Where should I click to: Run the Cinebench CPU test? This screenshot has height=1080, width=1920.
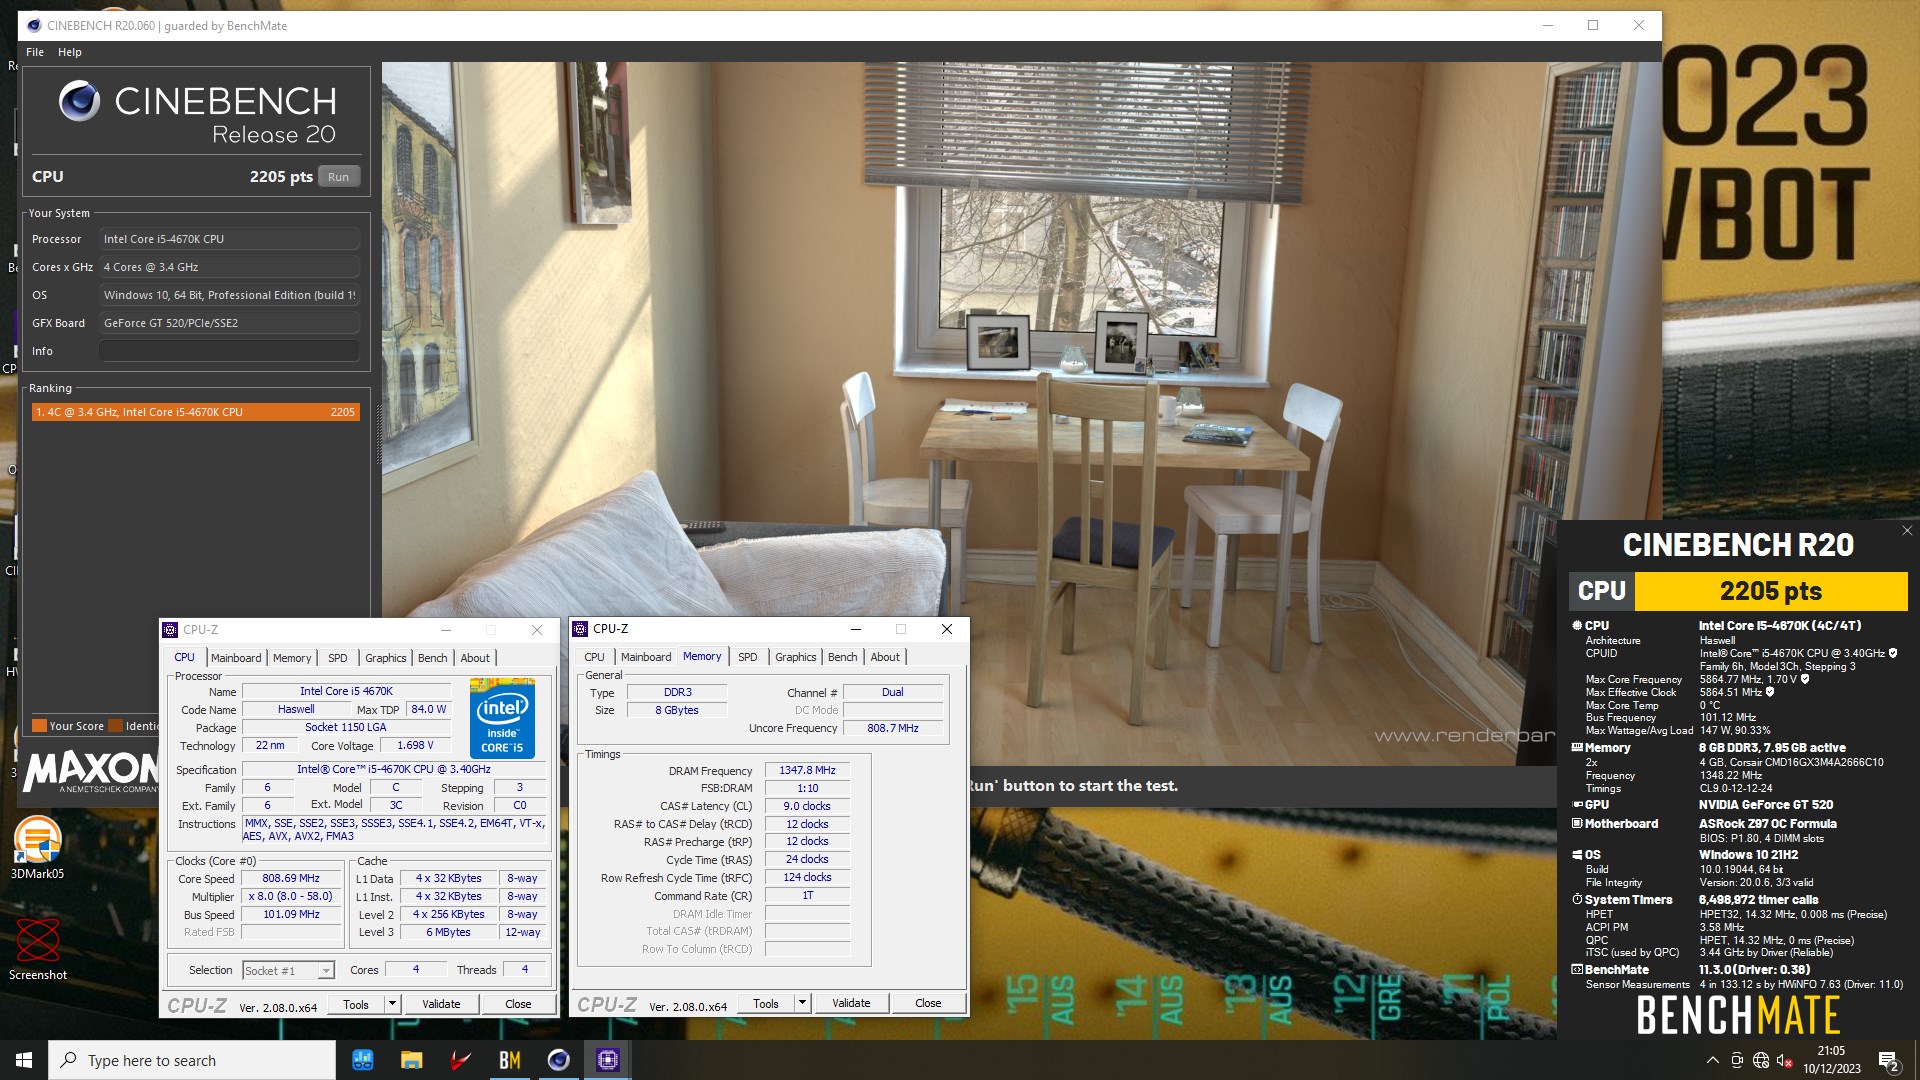coord(339,177)
